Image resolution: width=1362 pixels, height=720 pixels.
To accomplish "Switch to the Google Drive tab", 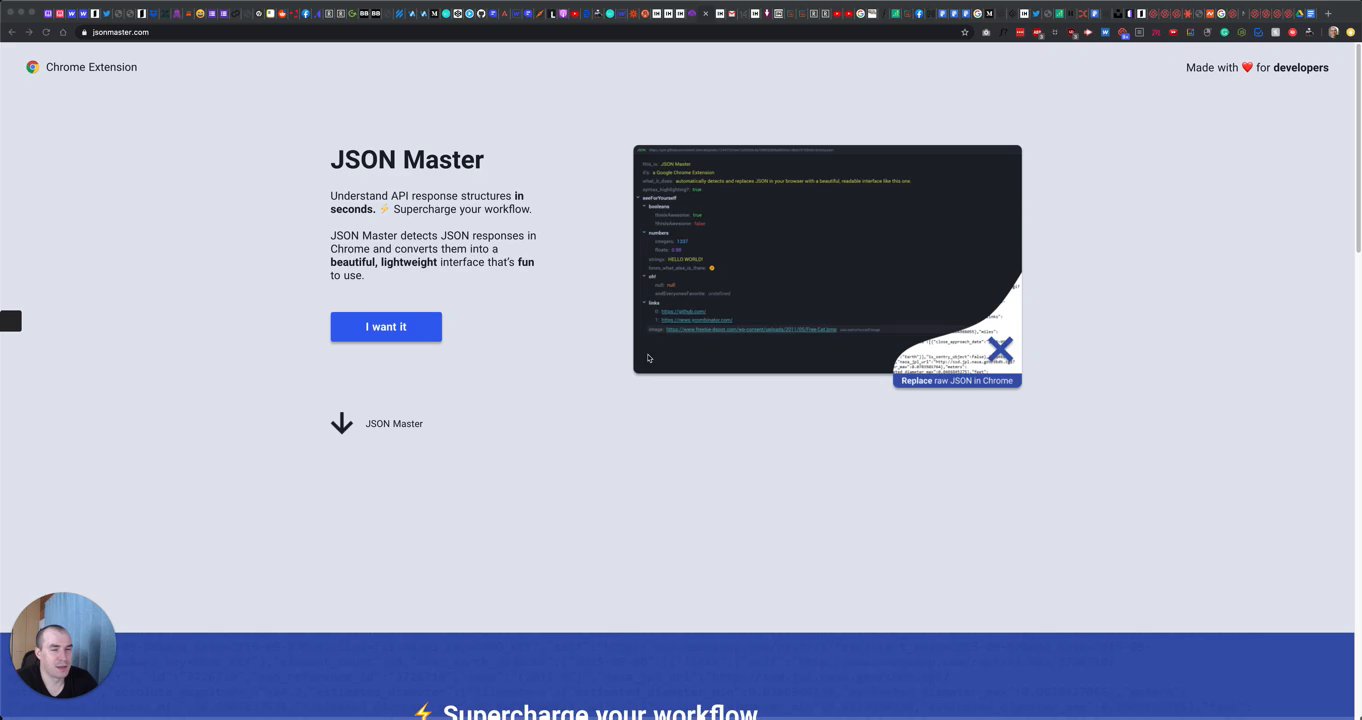I will click(1299, 14).
